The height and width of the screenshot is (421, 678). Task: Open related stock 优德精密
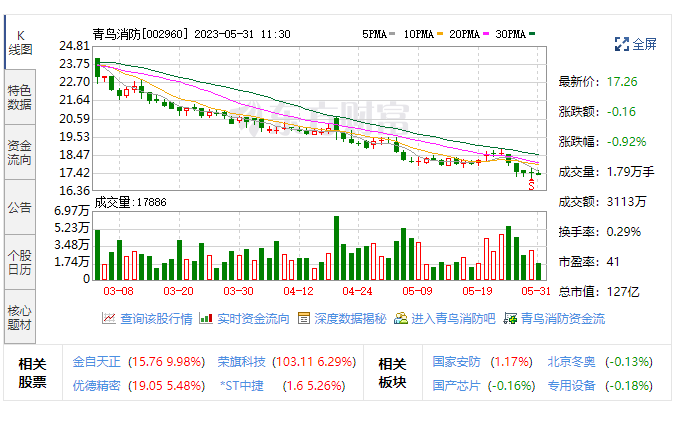click(96, 385)
